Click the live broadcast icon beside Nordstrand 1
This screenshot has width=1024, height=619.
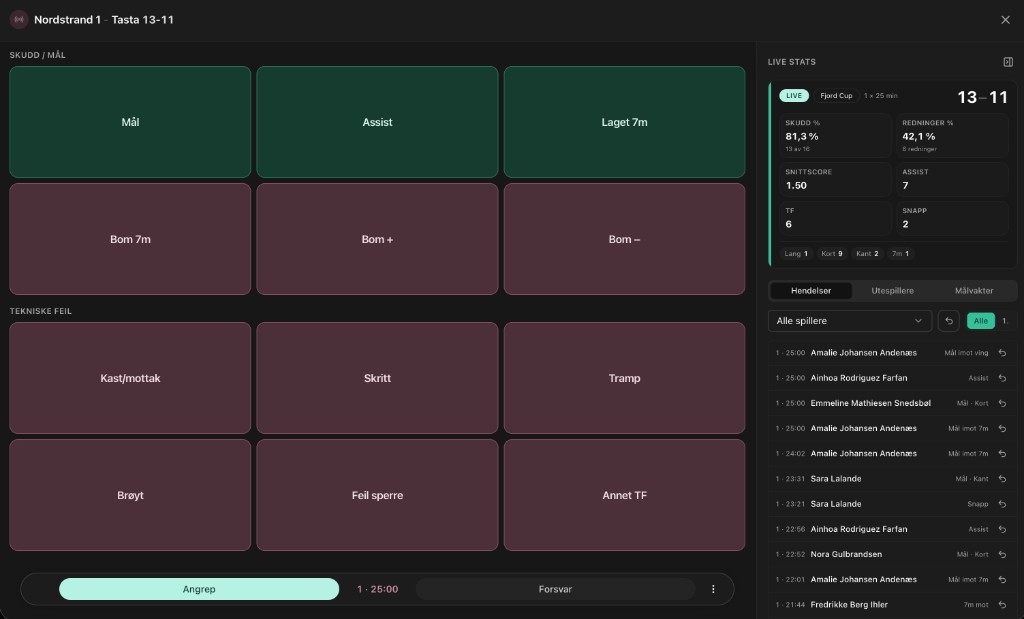[19, 20]
